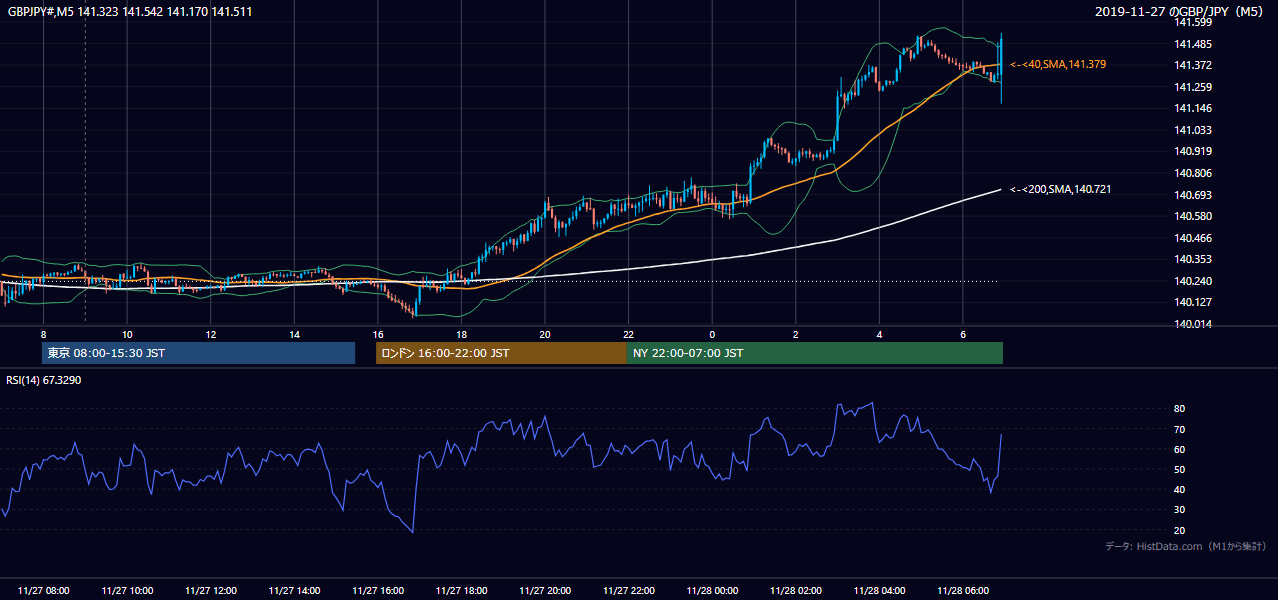Click price axis value 140.014

point(1192,324)
